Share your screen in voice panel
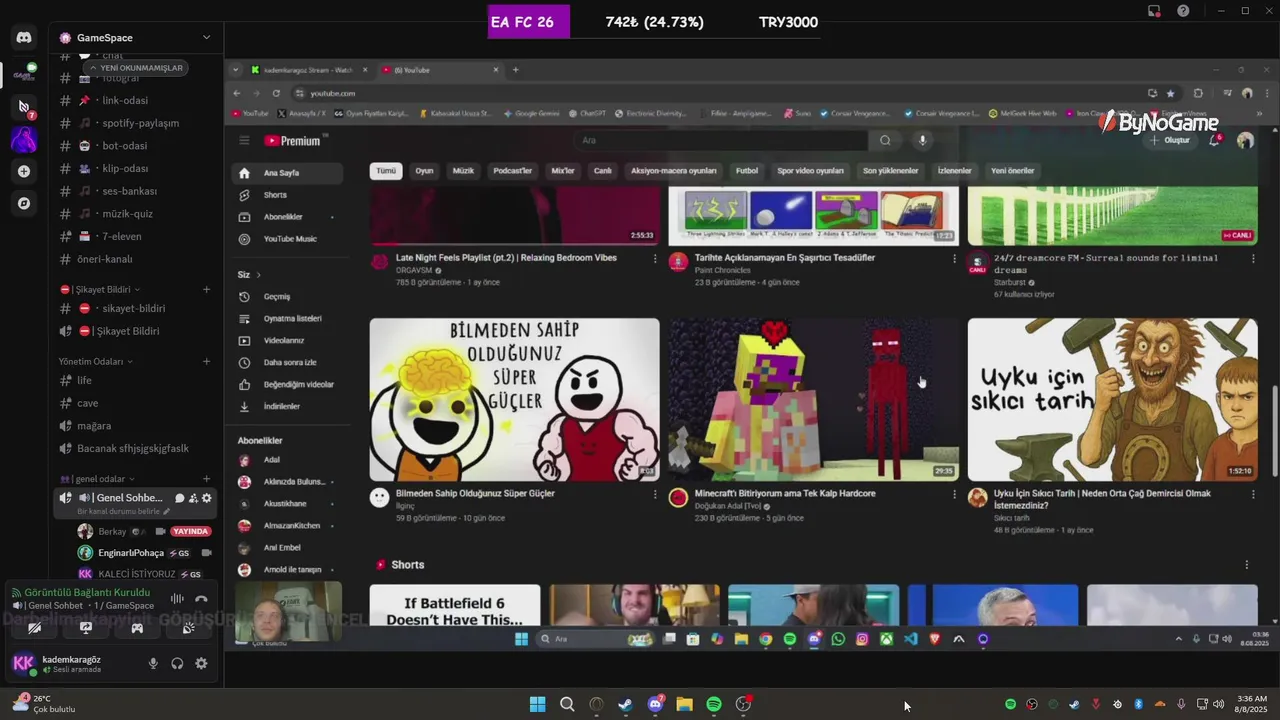The height and width of the screenshot is (720, 1280). pyautogui.click(x=86, y=628)
